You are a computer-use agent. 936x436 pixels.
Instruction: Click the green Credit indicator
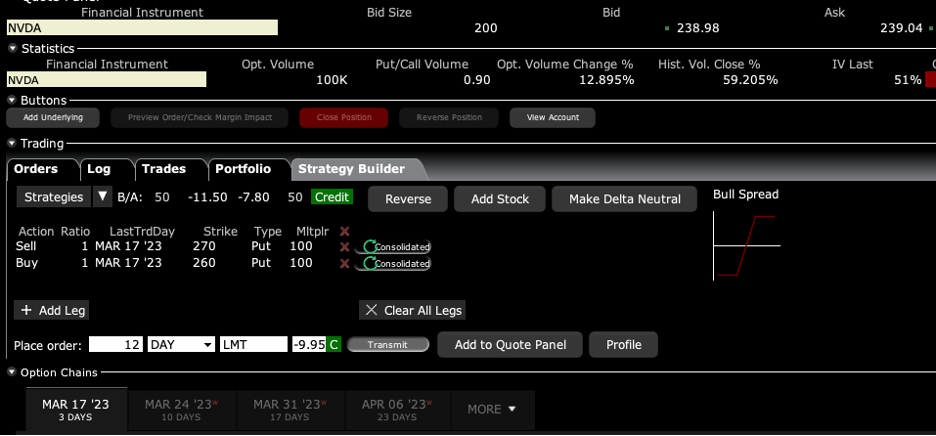click(331, 197)
